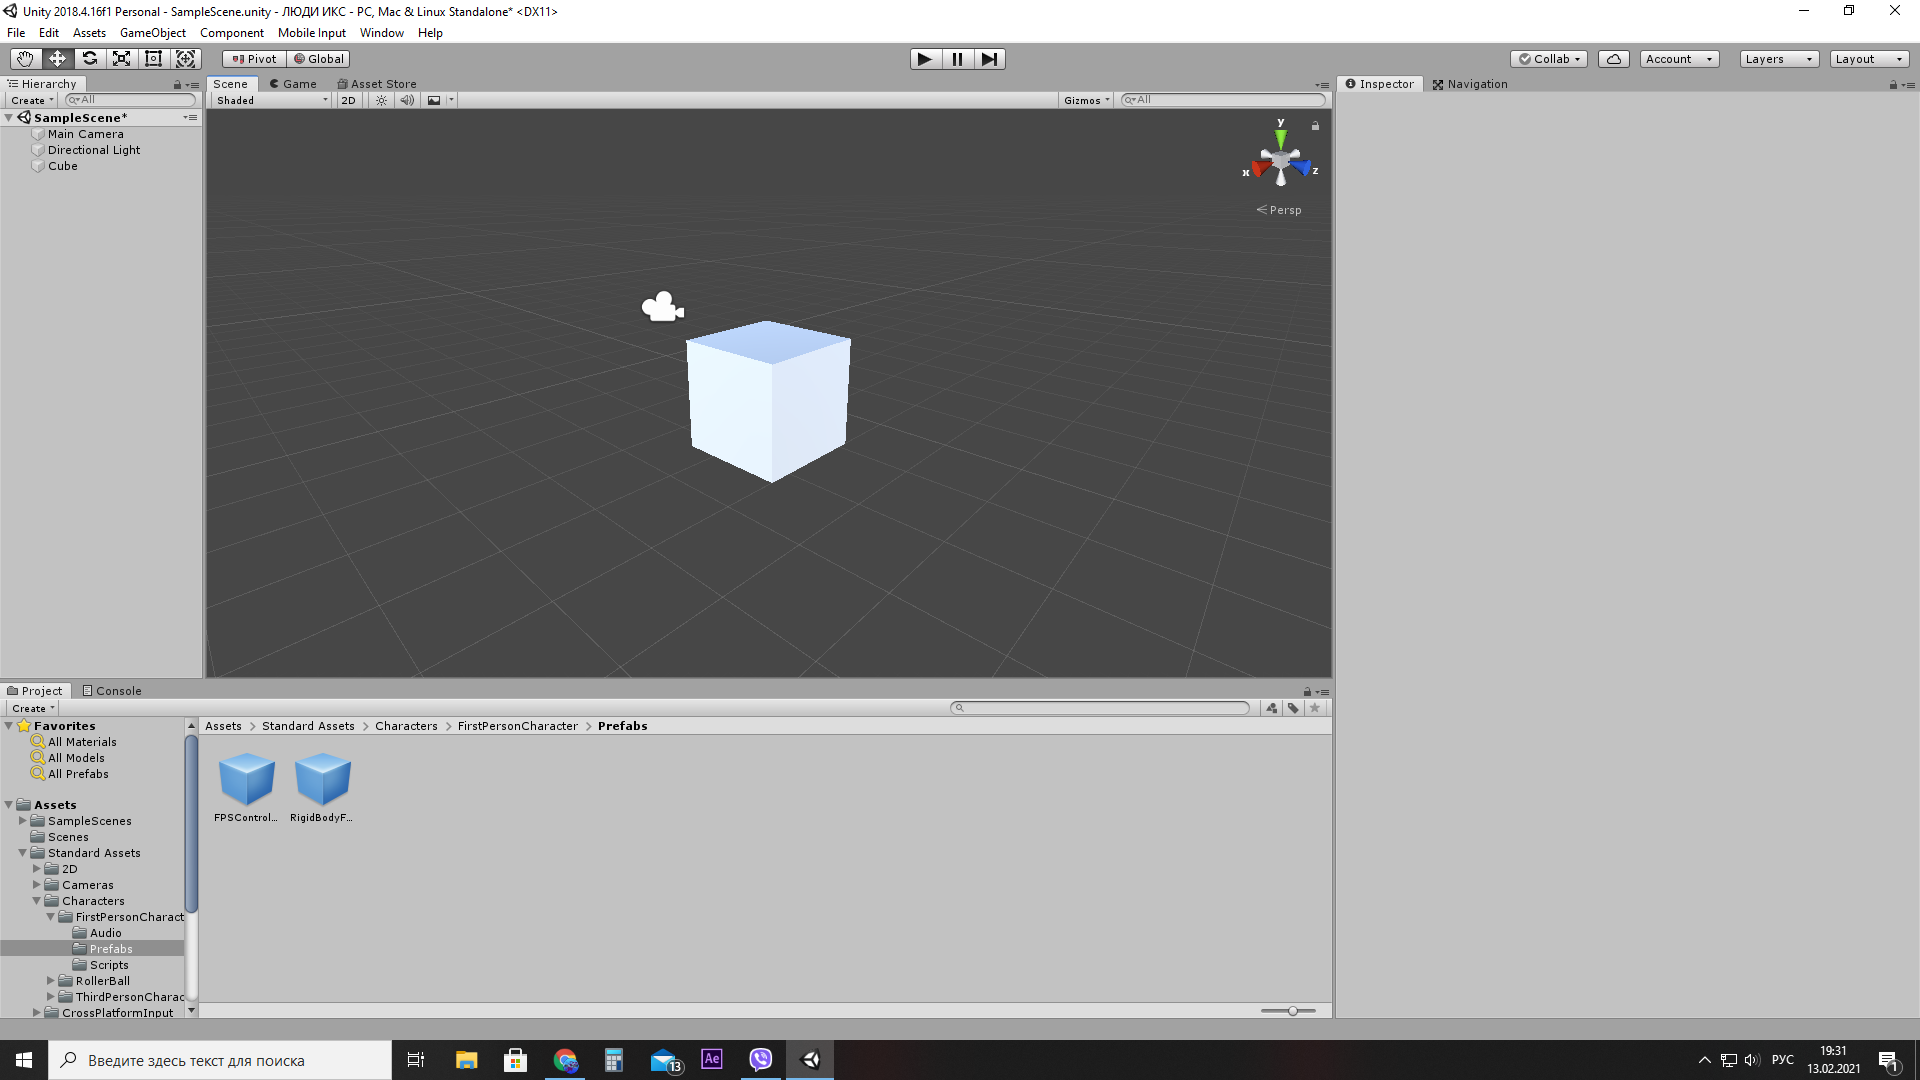
Task: Open Project Create dropdown
Action: 33,708
